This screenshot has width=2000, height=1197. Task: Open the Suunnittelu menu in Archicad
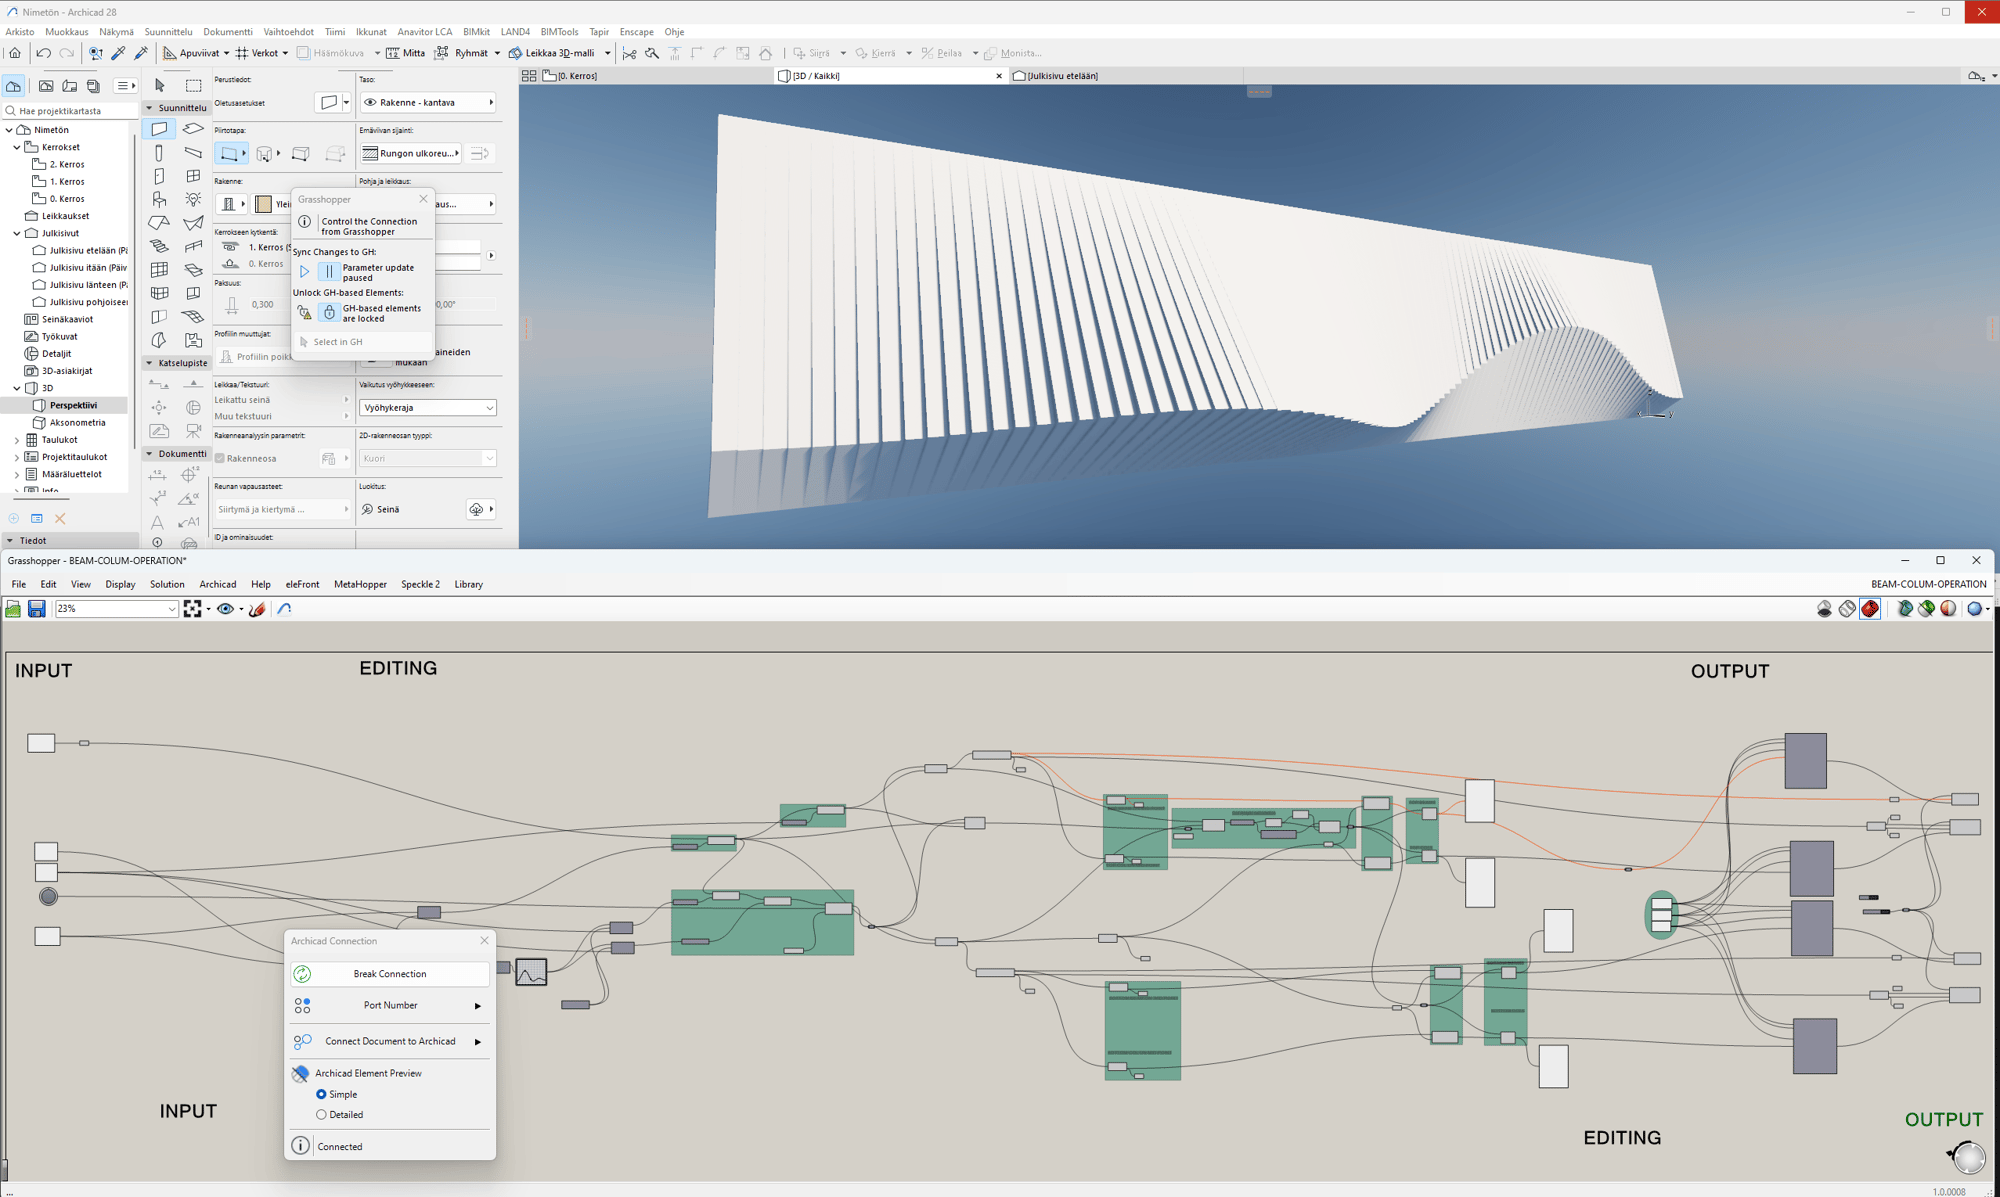(x=168, y=32)
